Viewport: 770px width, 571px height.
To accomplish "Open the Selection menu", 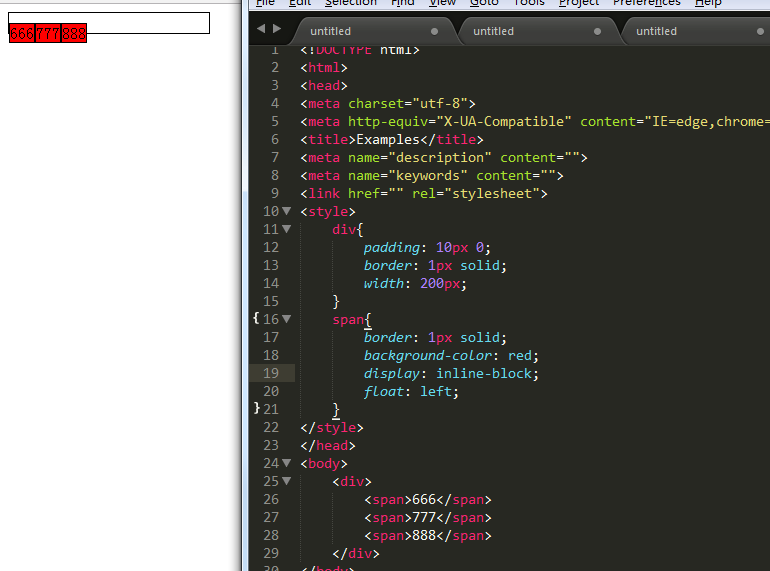I will [351, 3].
